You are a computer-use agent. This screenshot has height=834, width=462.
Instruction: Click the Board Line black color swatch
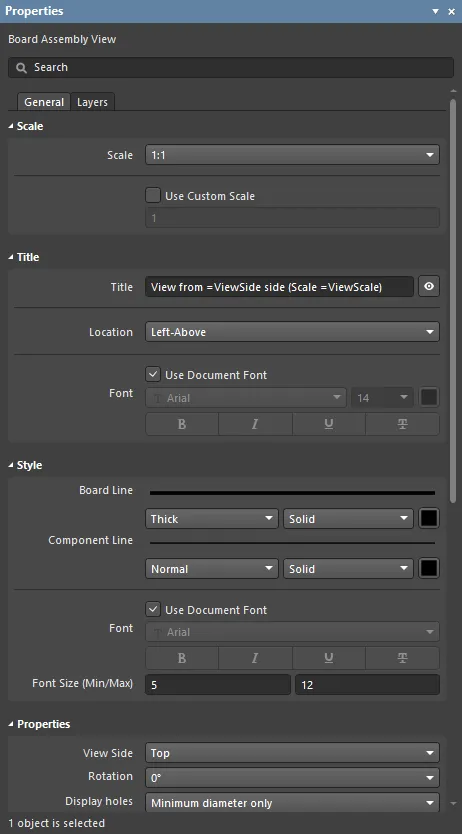pos(429,519)
